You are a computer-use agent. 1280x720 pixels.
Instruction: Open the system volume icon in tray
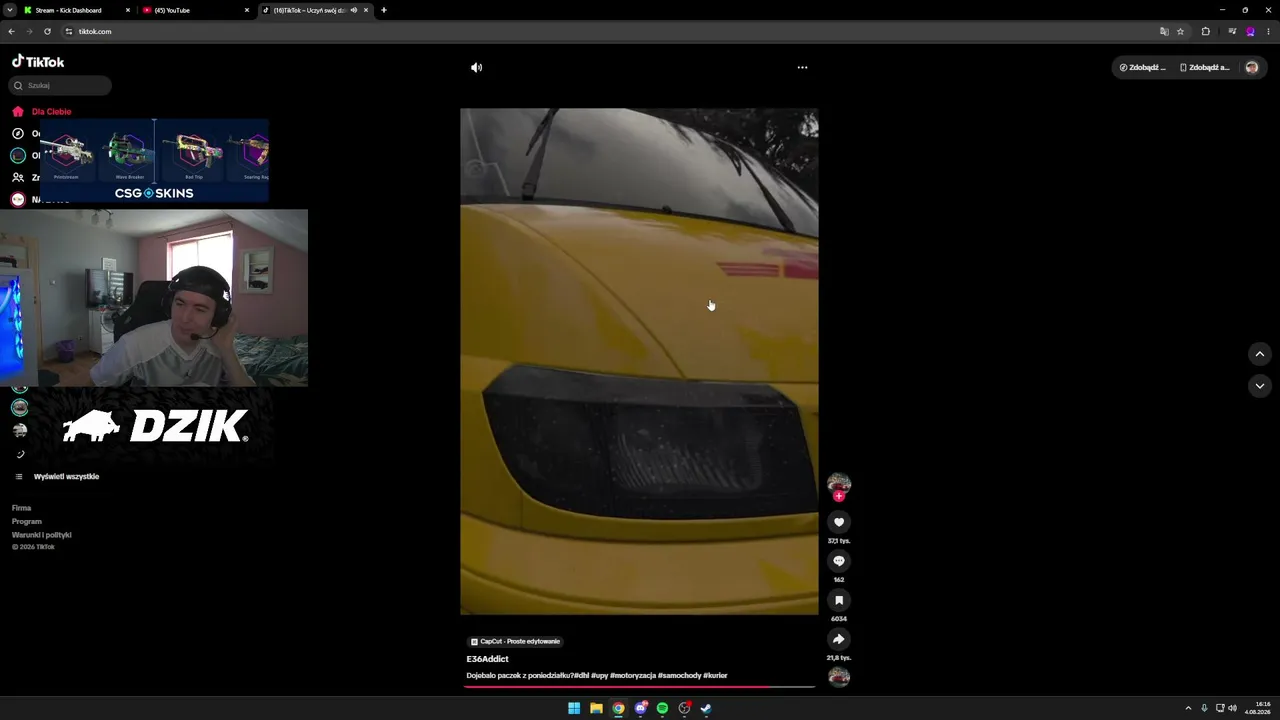[x=1232, y=708]
